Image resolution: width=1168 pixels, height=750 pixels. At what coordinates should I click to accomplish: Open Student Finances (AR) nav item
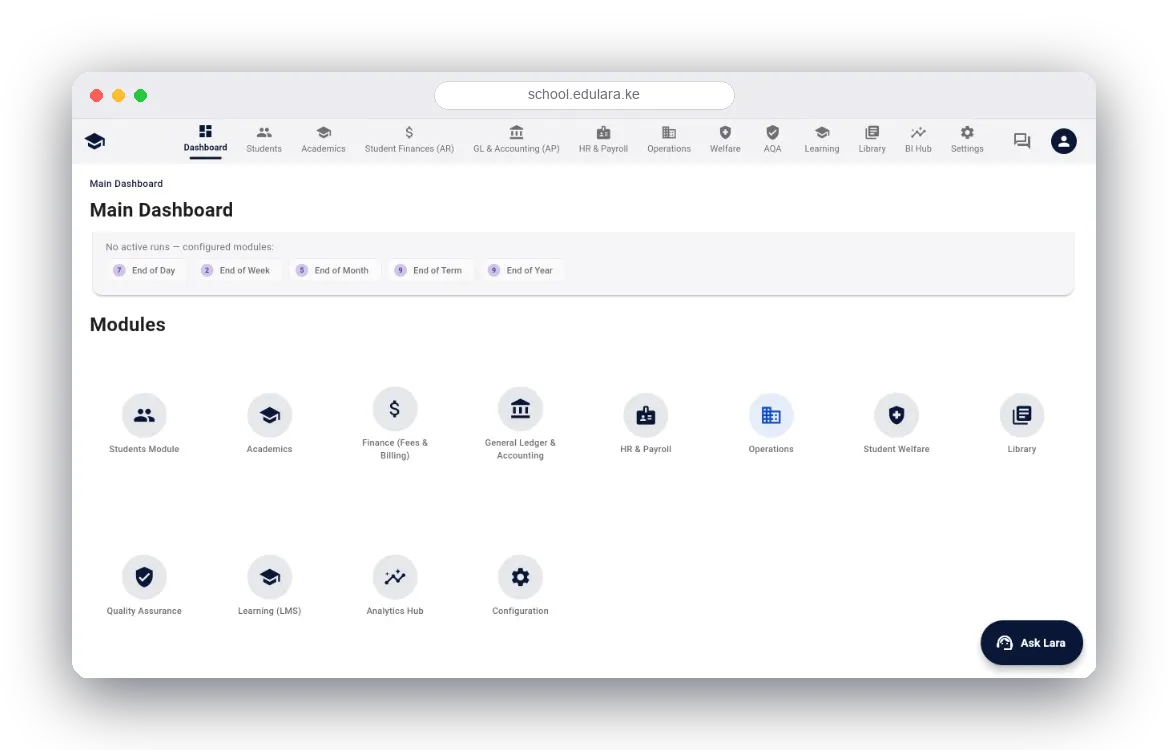coord(409,139)
